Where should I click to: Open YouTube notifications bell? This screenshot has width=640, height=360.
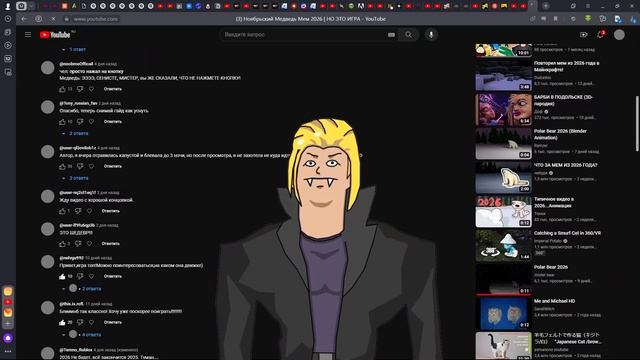(600, 35)
